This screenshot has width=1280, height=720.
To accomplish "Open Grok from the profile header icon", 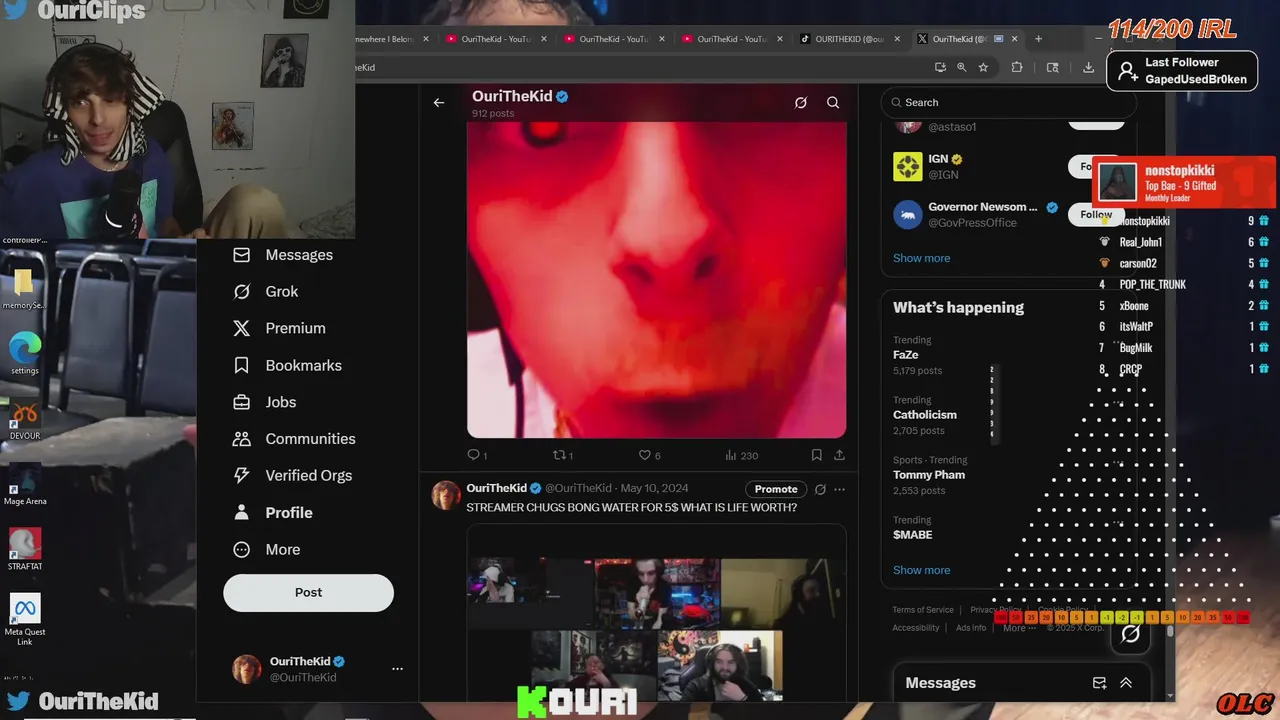I will [x=801, y=102].
